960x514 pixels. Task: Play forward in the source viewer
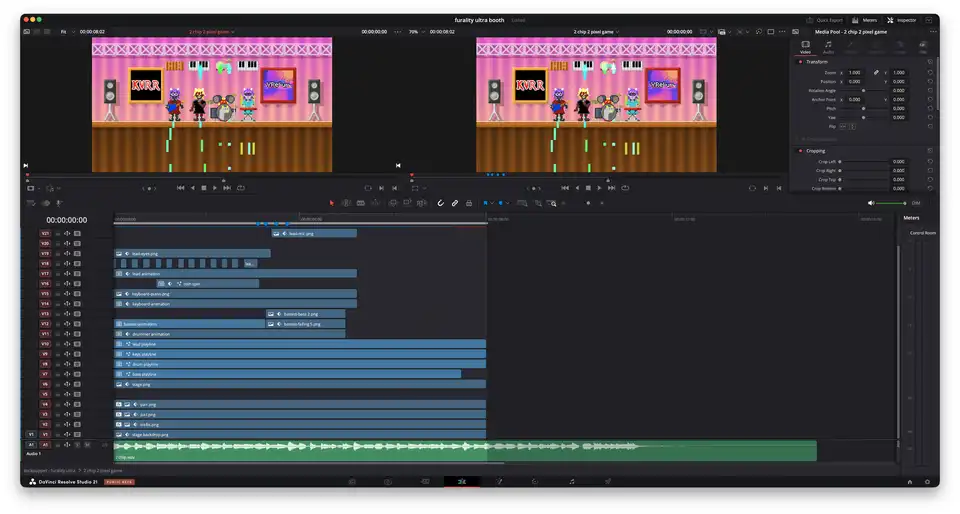[215, 188]
